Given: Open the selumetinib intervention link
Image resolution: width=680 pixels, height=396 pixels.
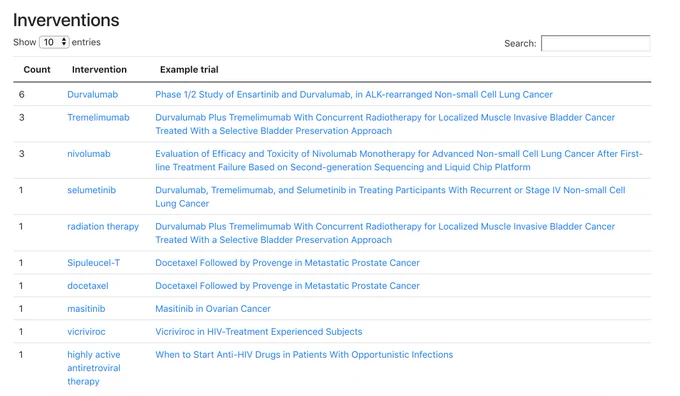Looking at the screenshot, I should point(92,190).
